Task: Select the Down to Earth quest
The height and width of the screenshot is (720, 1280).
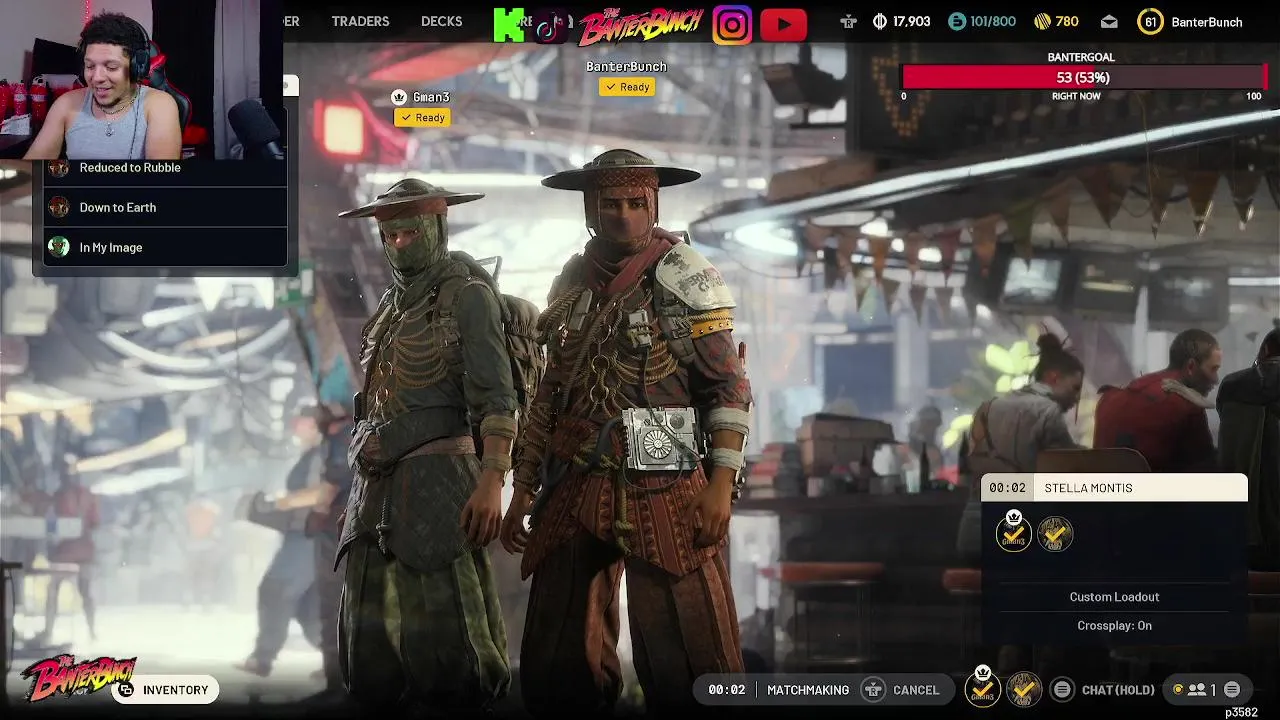Action: point(164,208)
